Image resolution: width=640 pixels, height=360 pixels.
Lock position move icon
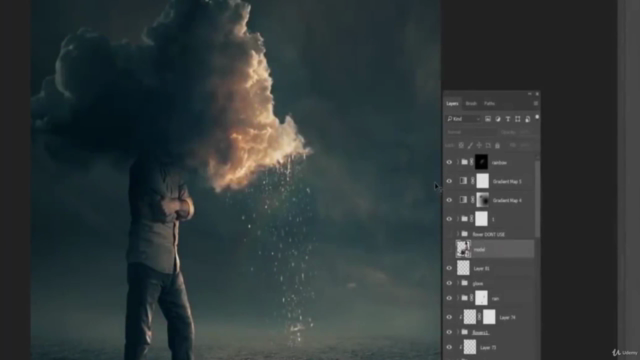(x=479, y=145)
